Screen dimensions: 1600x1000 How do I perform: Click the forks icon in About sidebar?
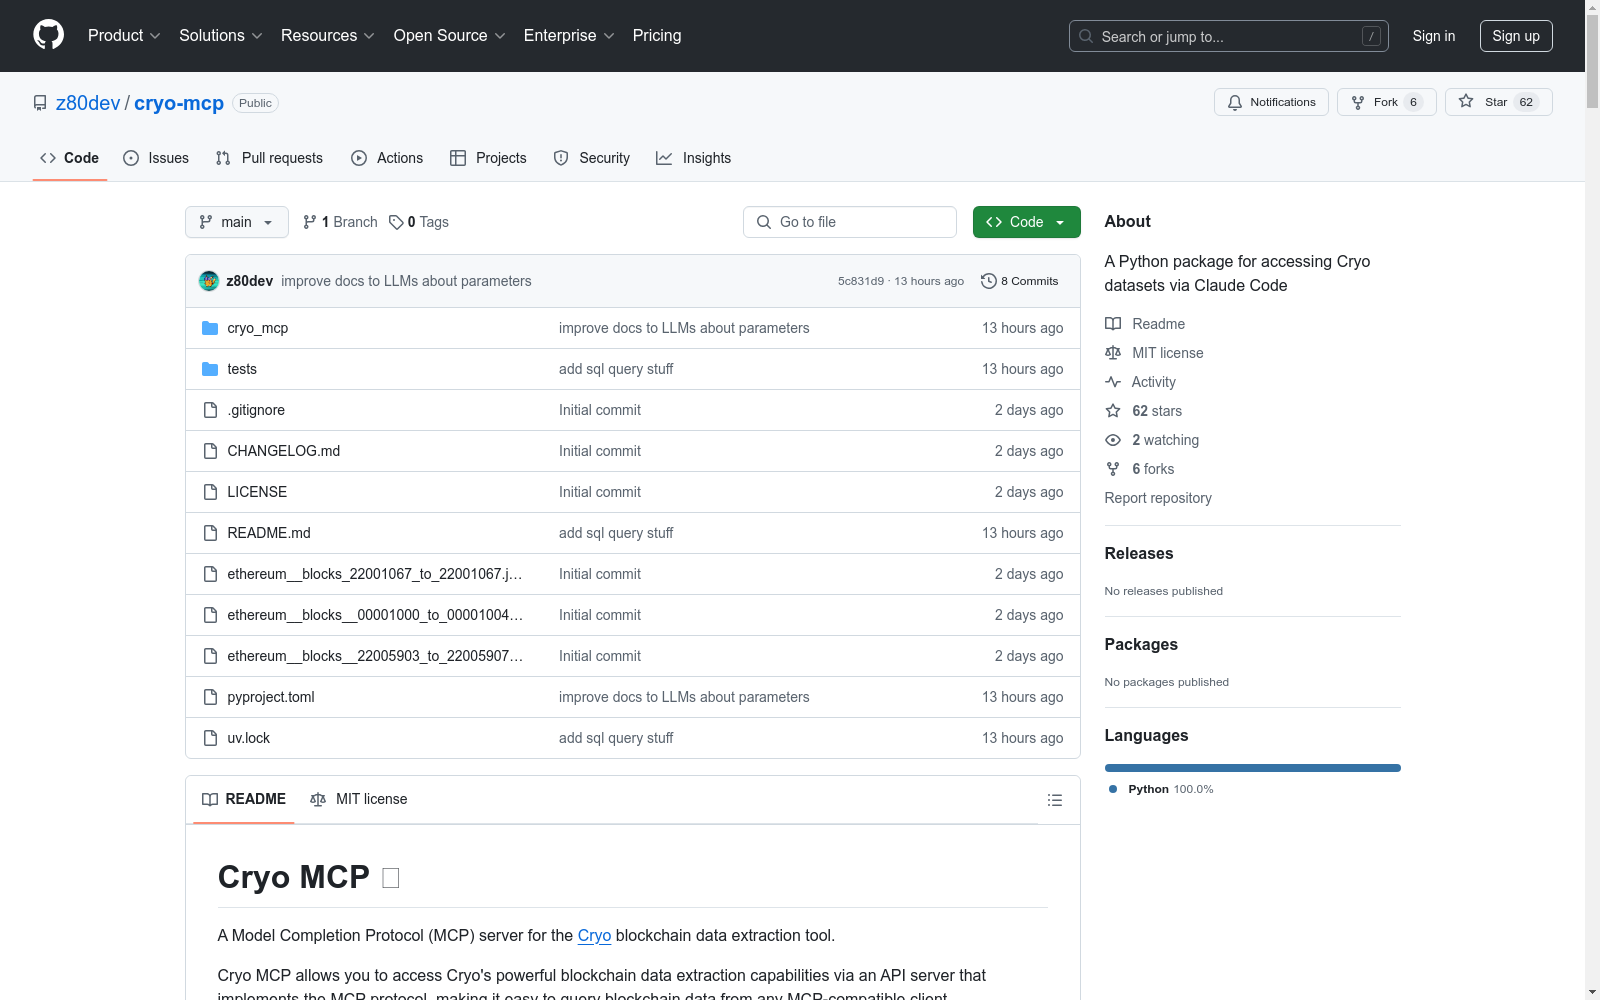(x=1113, y=469)
